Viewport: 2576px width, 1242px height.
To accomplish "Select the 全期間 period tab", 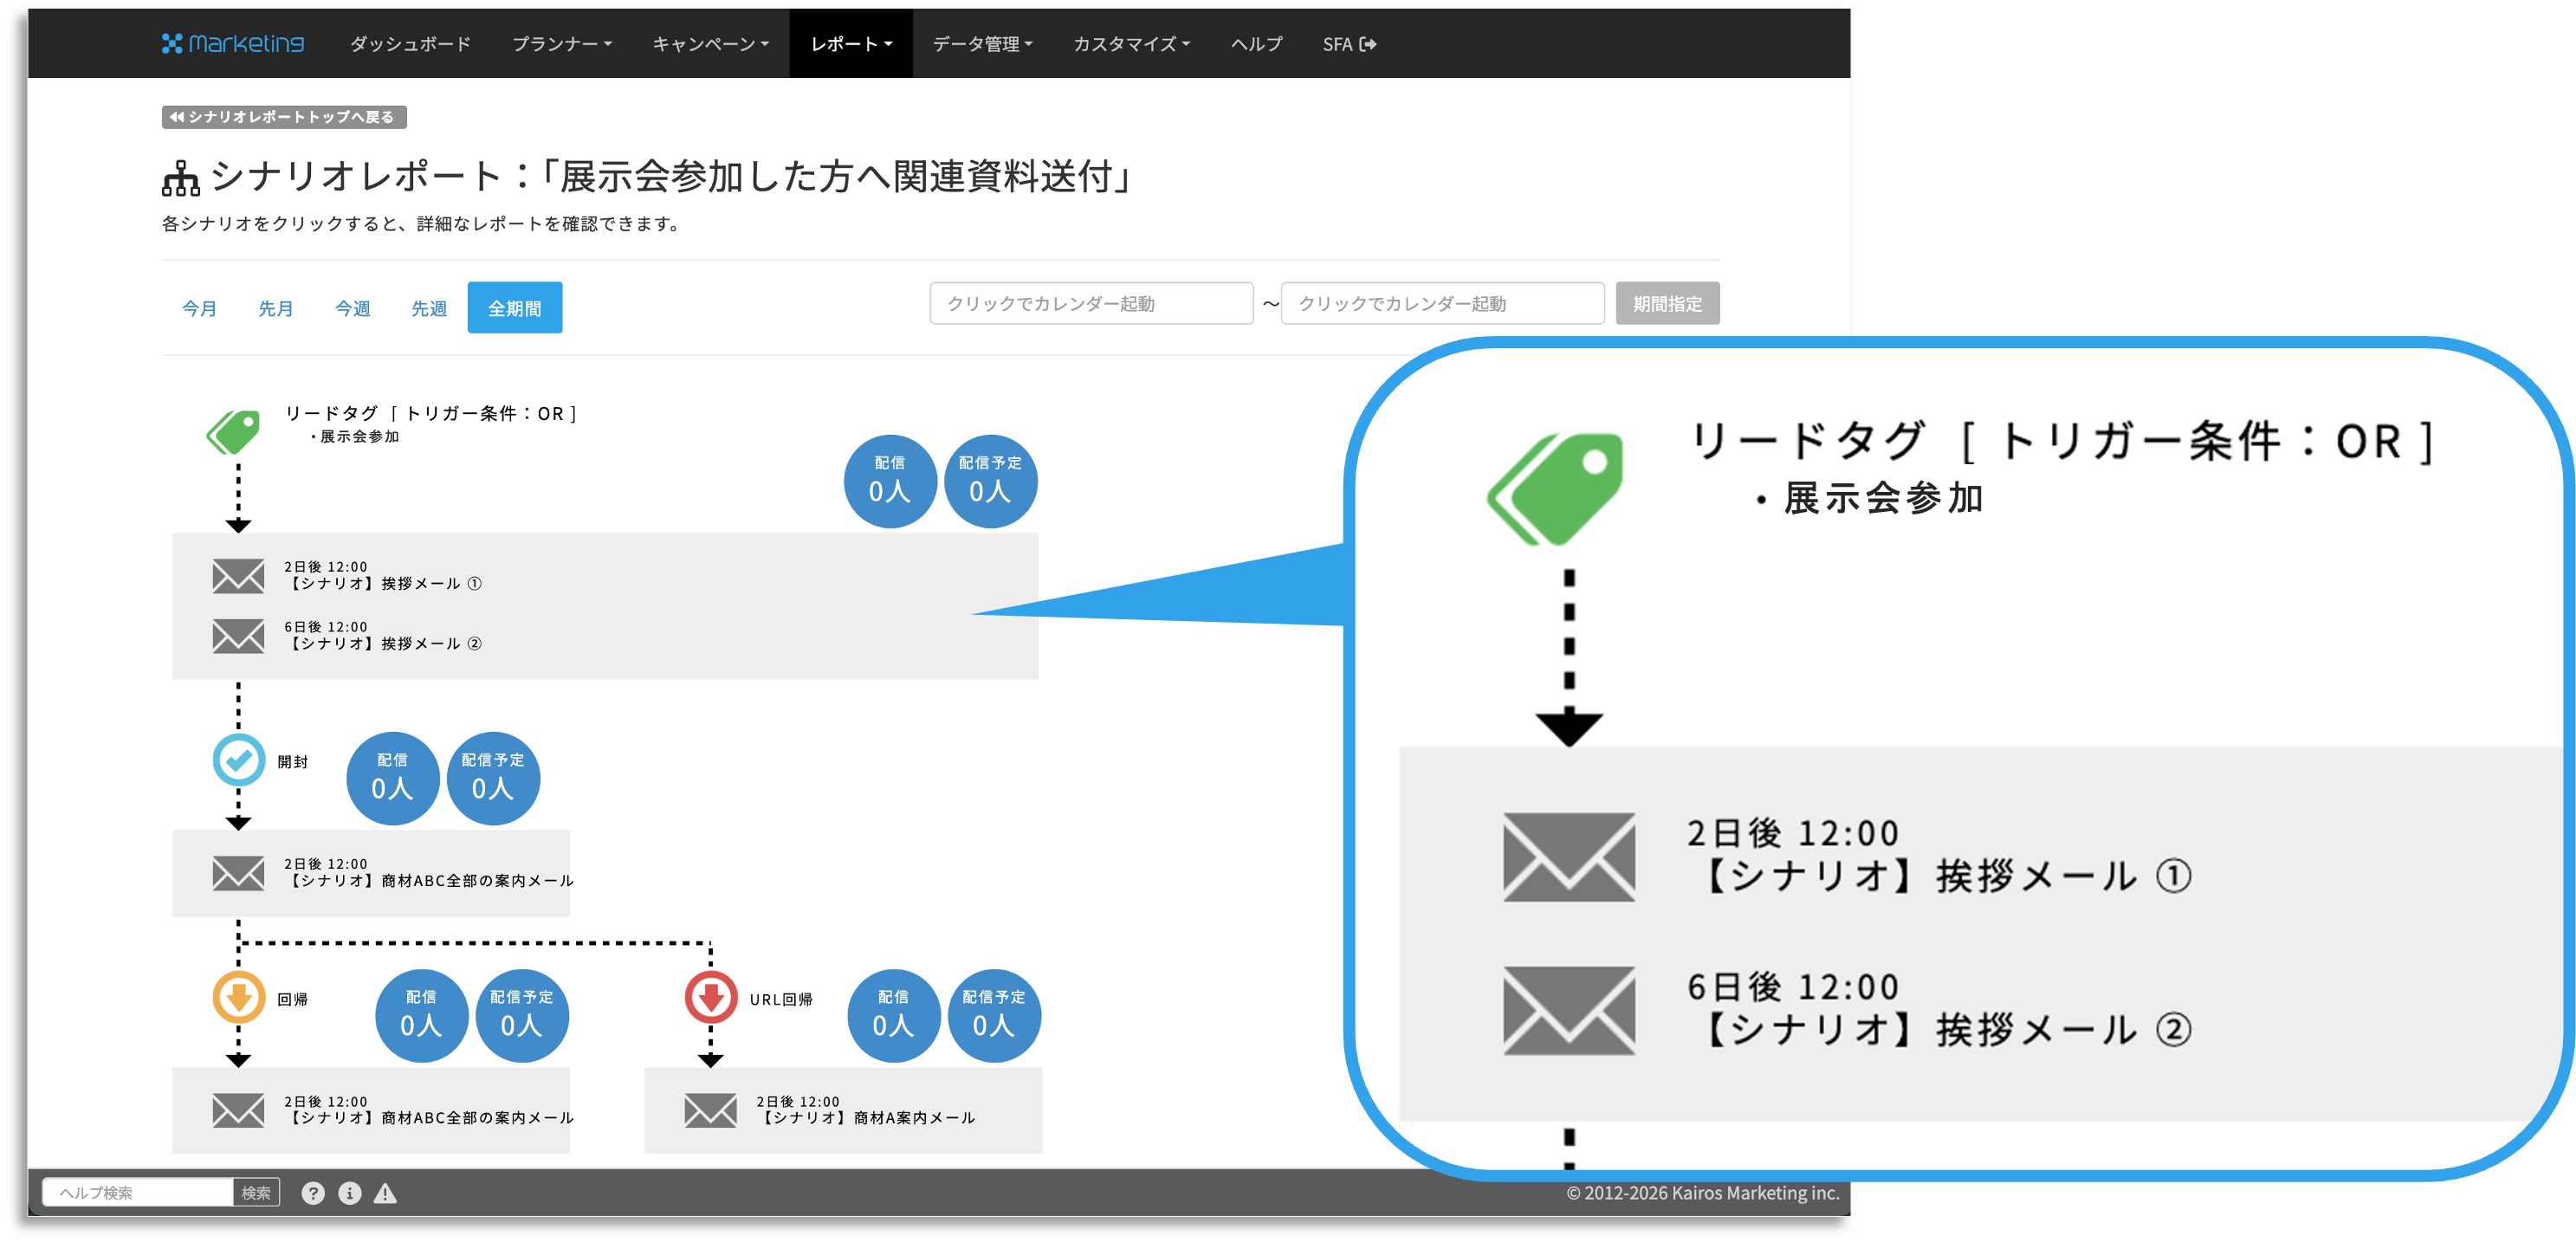I will point(515,308).
